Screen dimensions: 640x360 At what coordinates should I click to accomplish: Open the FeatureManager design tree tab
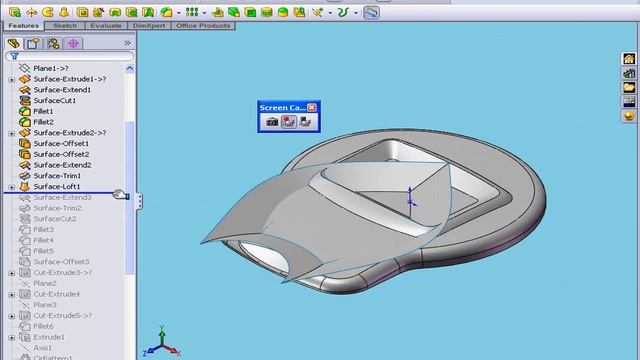pyautogui.click(x=13, y=43)
